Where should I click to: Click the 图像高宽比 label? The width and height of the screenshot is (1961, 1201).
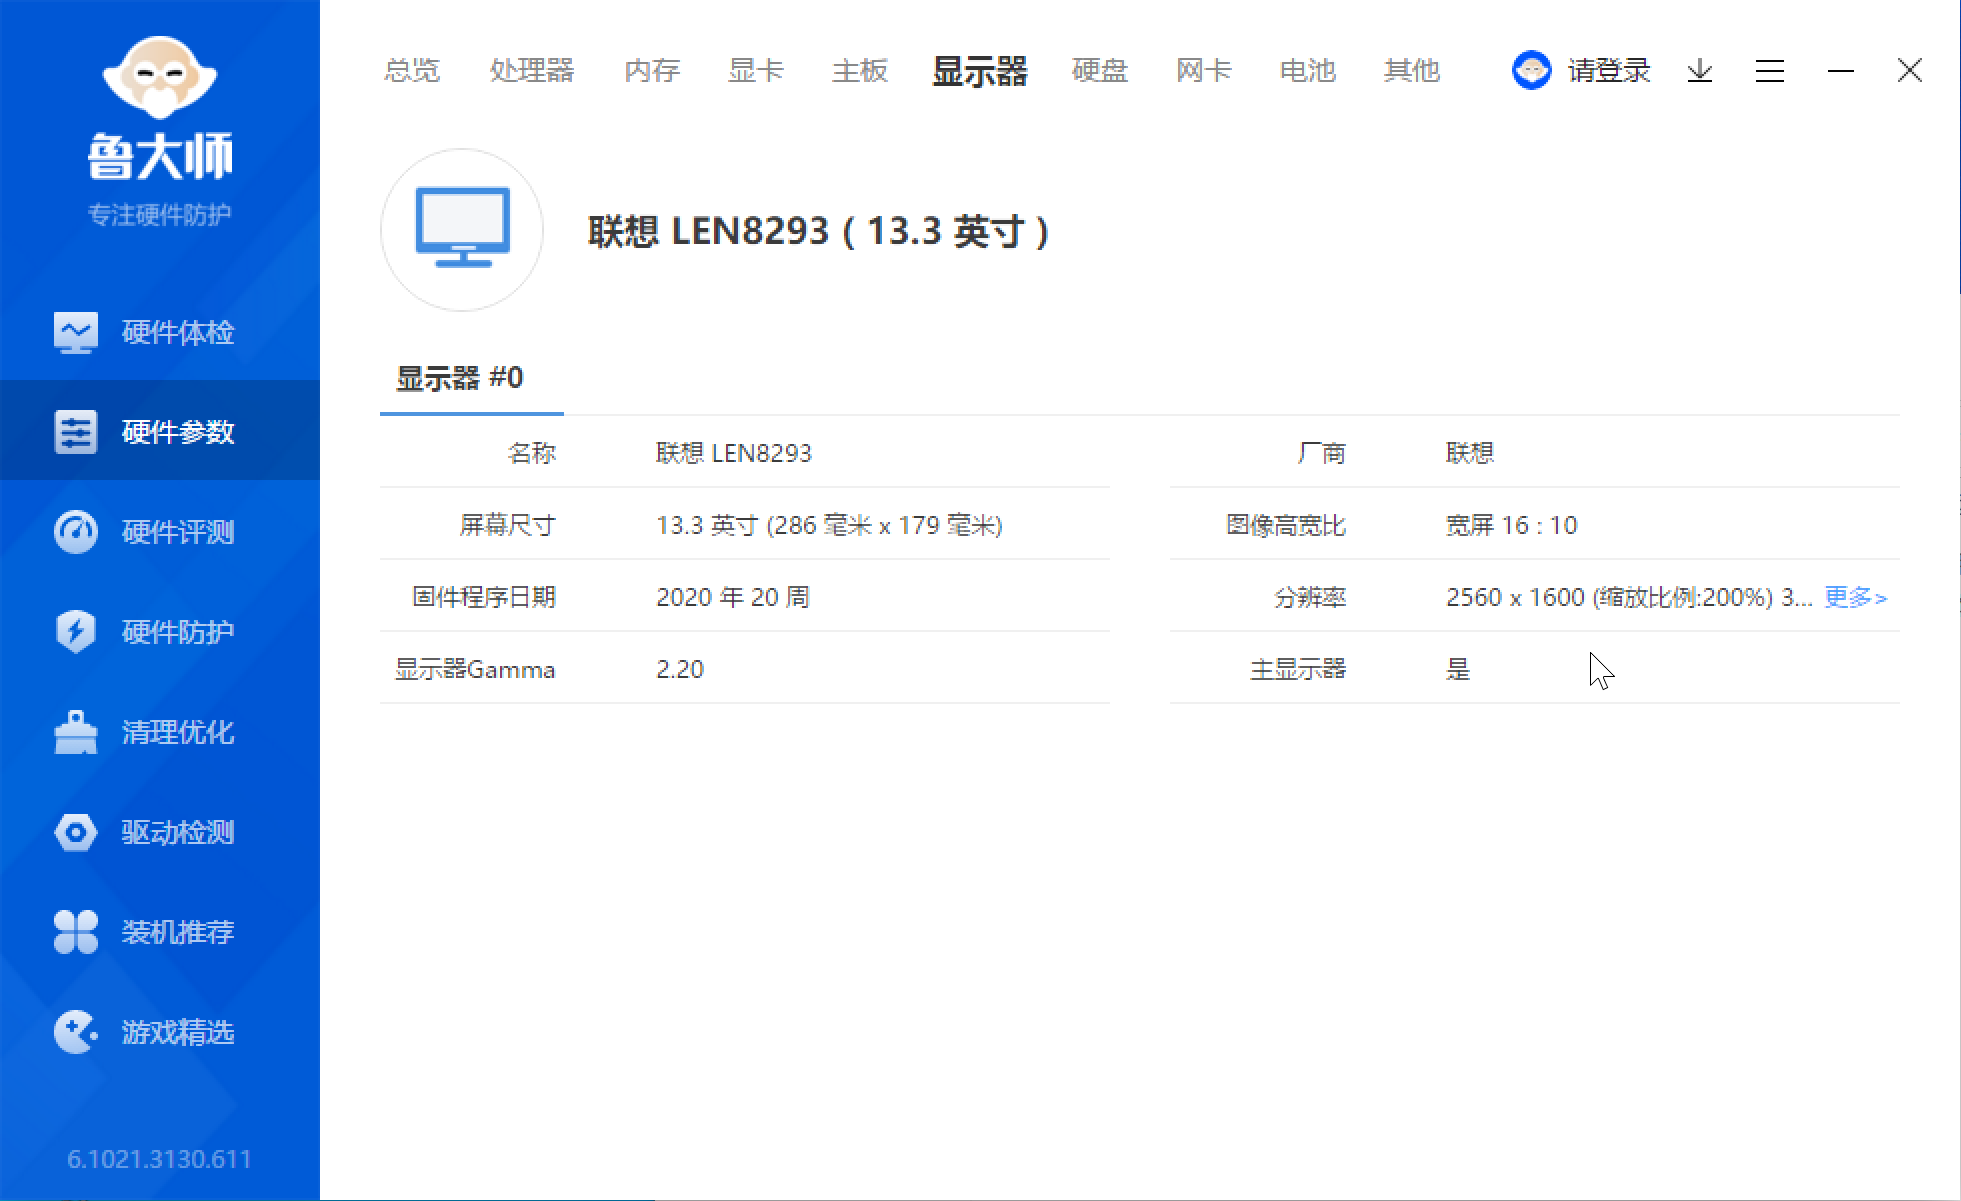click(x=1286, y=525)
